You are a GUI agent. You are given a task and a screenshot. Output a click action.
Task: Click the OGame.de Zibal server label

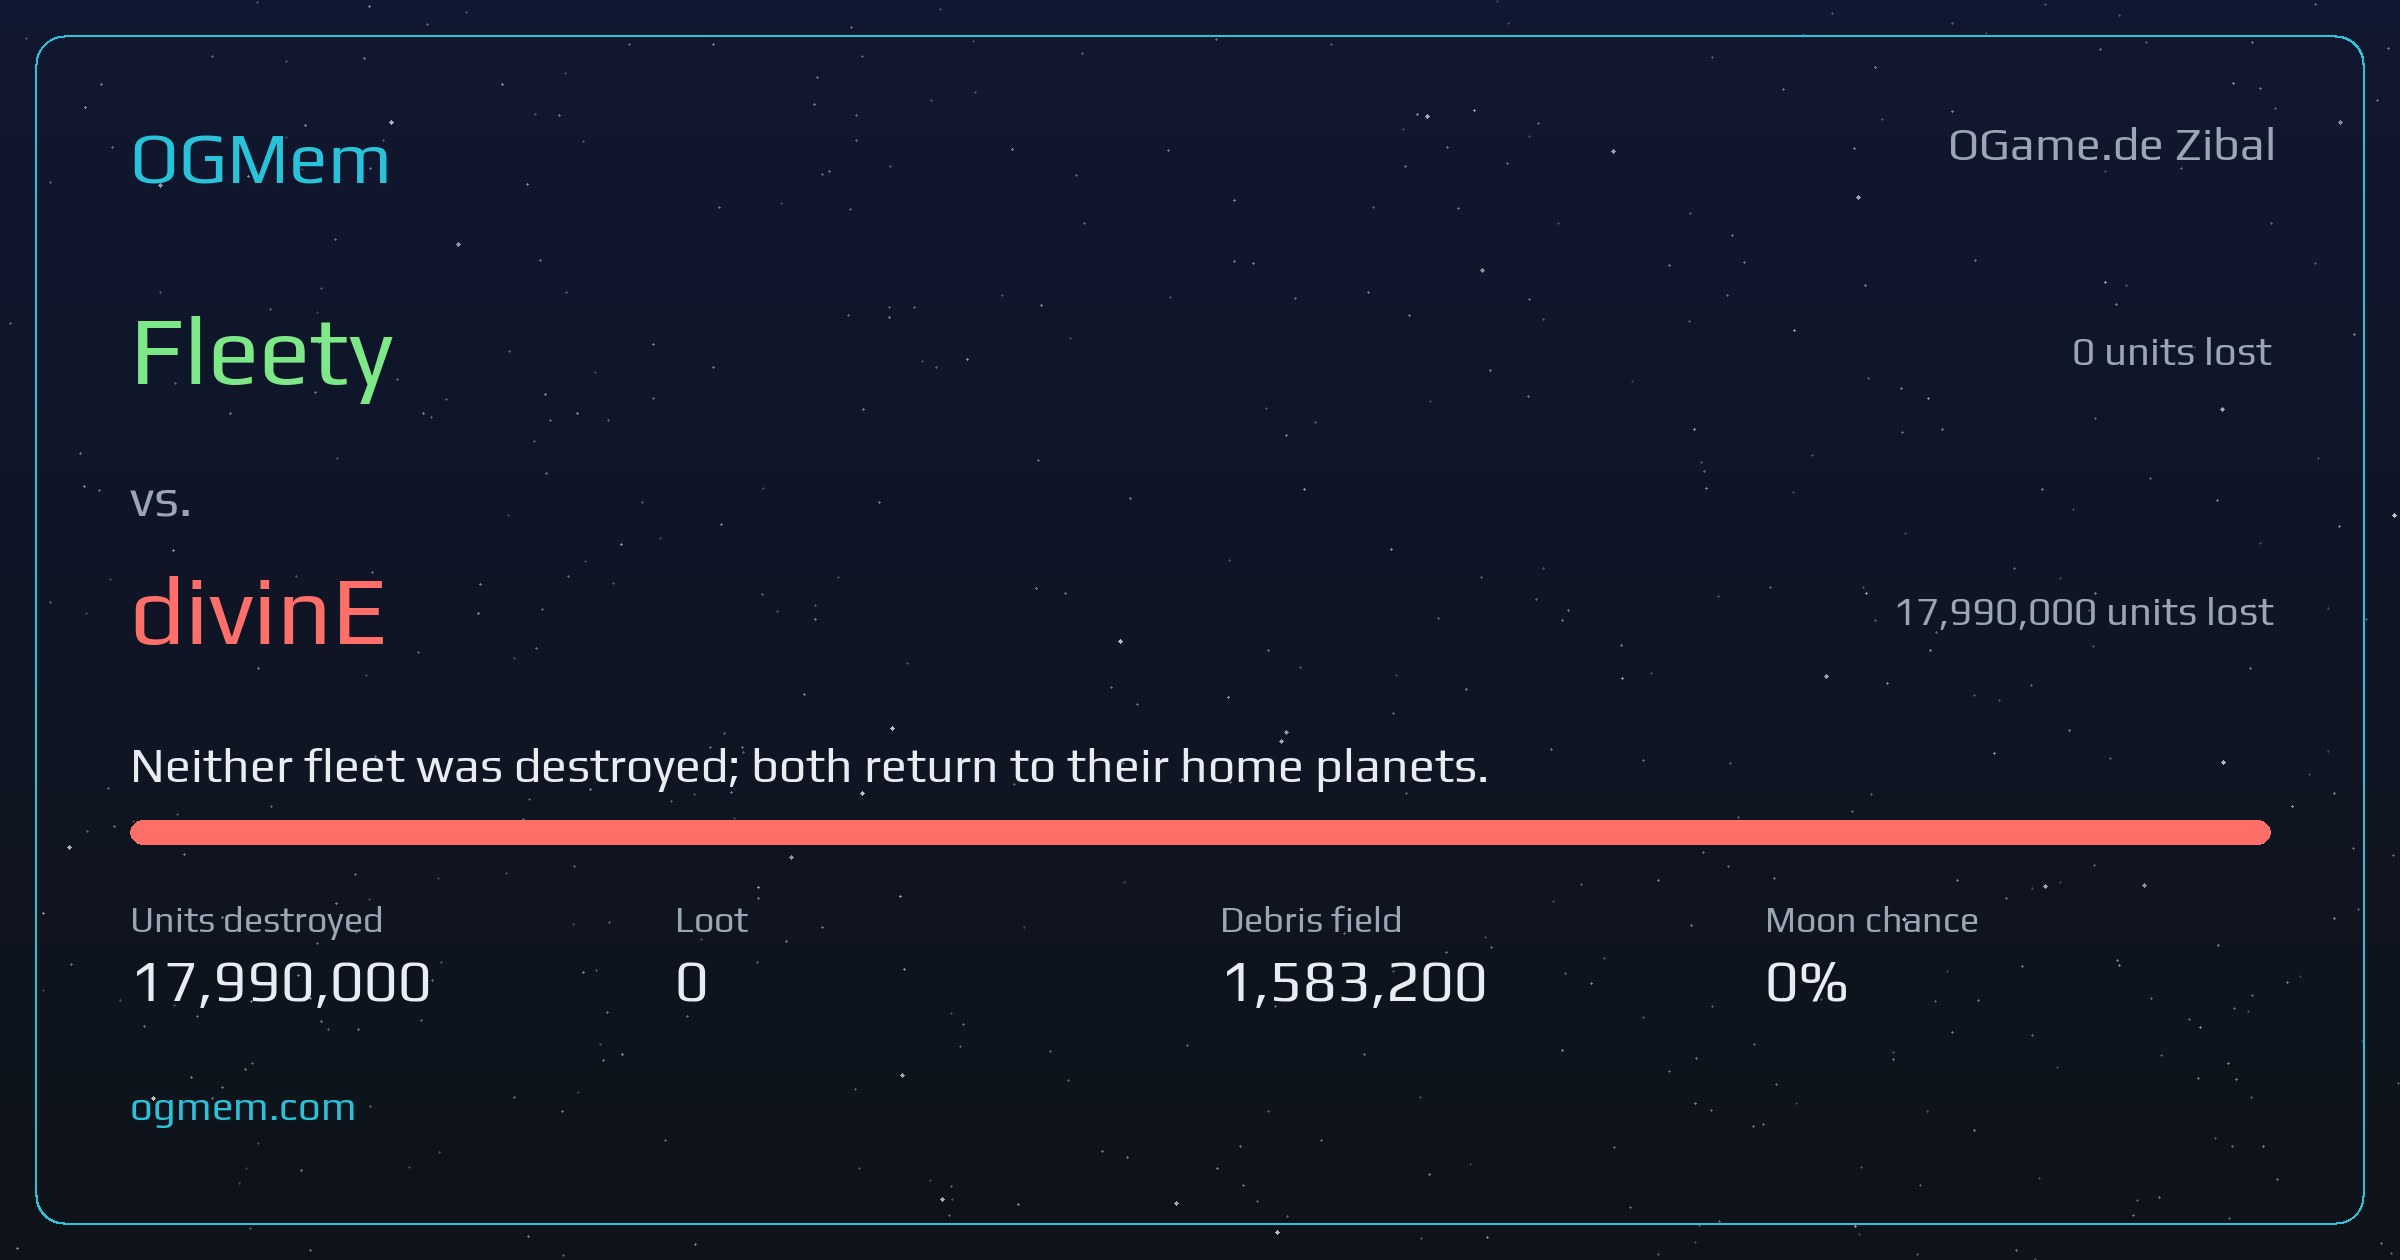point(2112,146)
